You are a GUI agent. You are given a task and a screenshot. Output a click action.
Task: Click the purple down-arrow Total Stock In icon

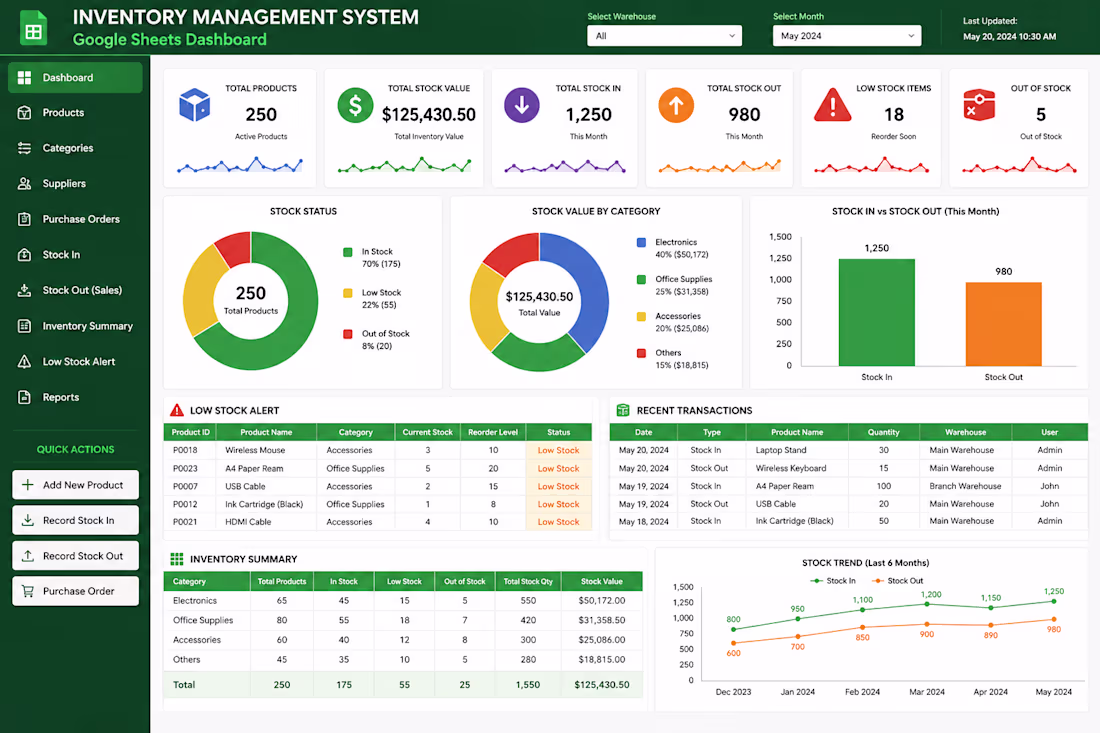coord(522,105)
